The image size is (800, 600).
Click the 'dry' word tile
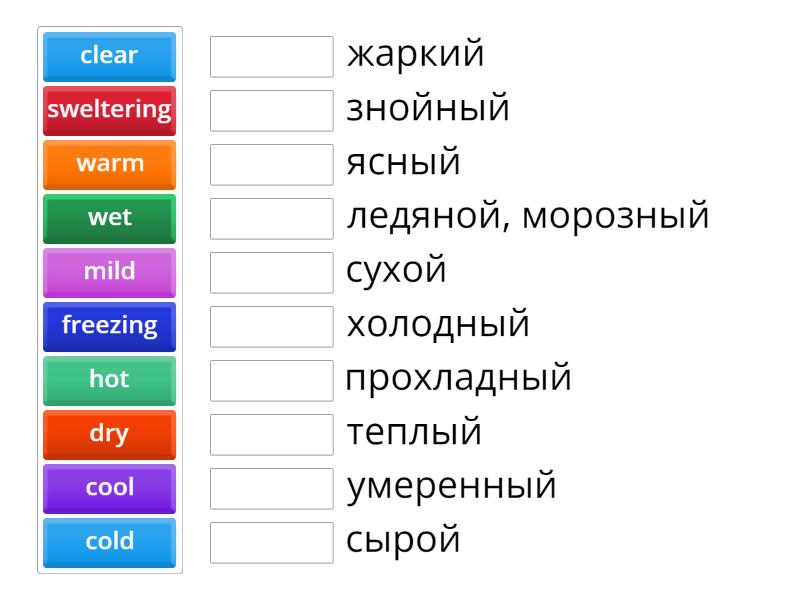pyautogui.click(x=109, y=433)
